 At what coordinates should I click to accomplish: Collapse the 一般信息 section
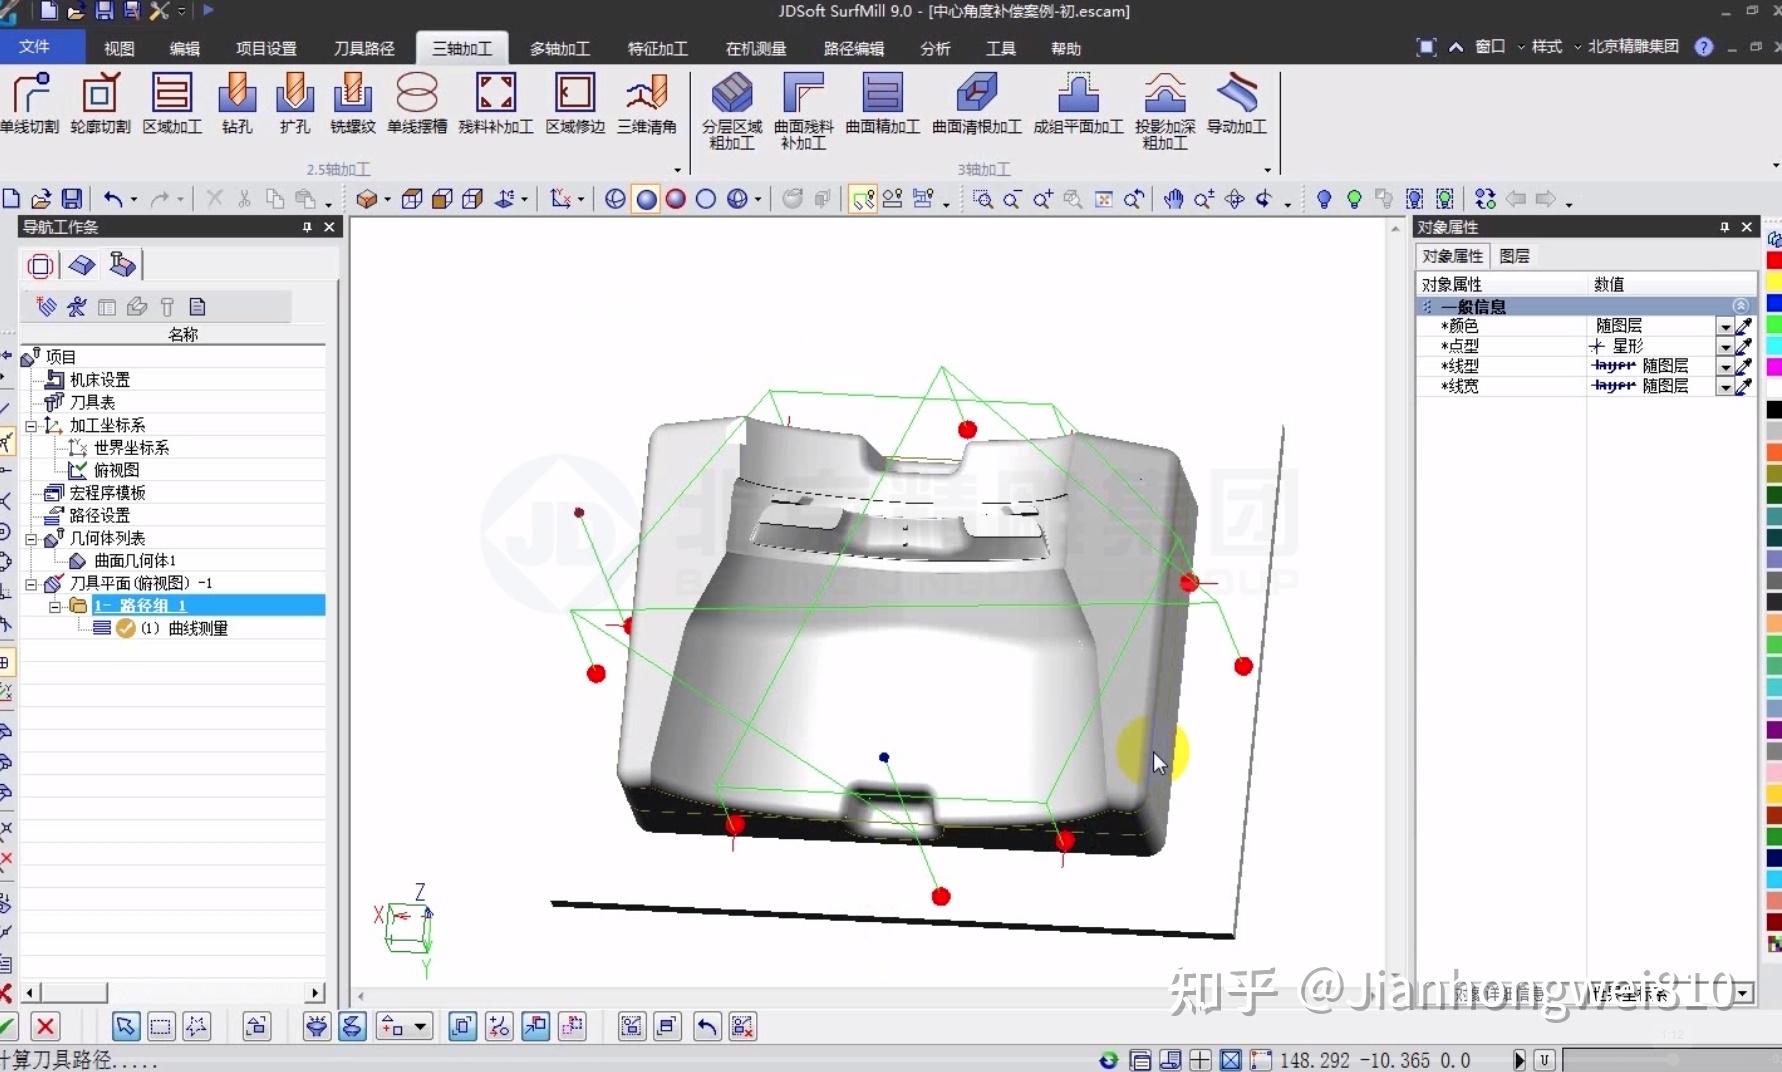(1740, 306)
